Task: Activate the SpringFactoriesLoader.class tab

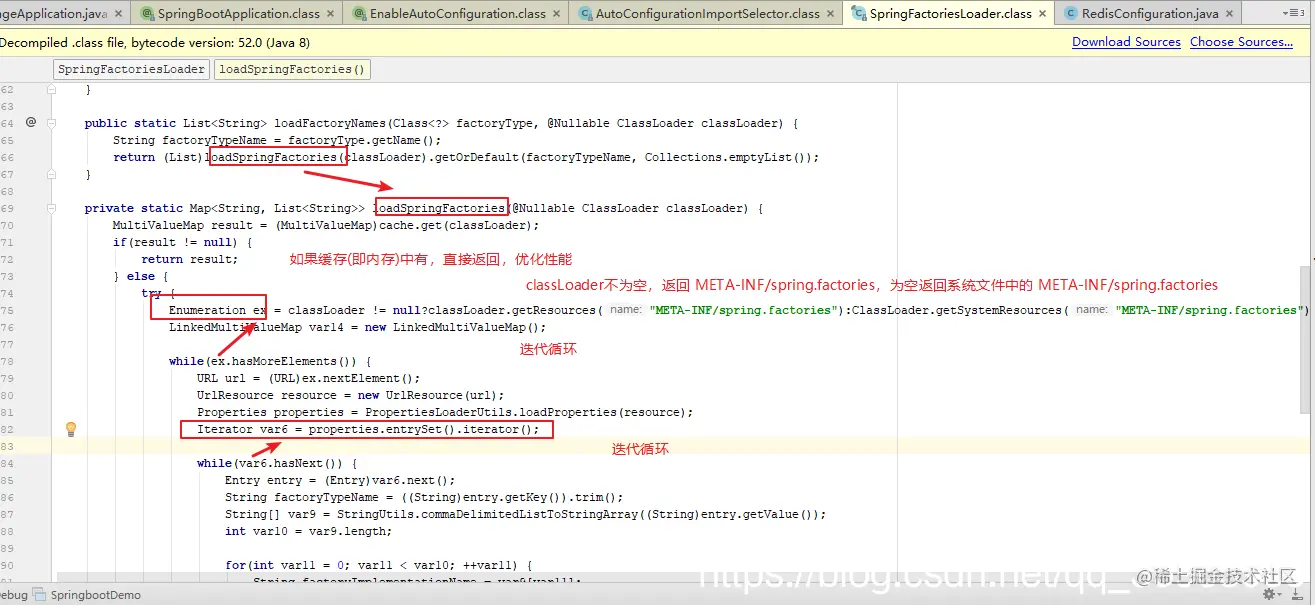Action: point(950,14)
